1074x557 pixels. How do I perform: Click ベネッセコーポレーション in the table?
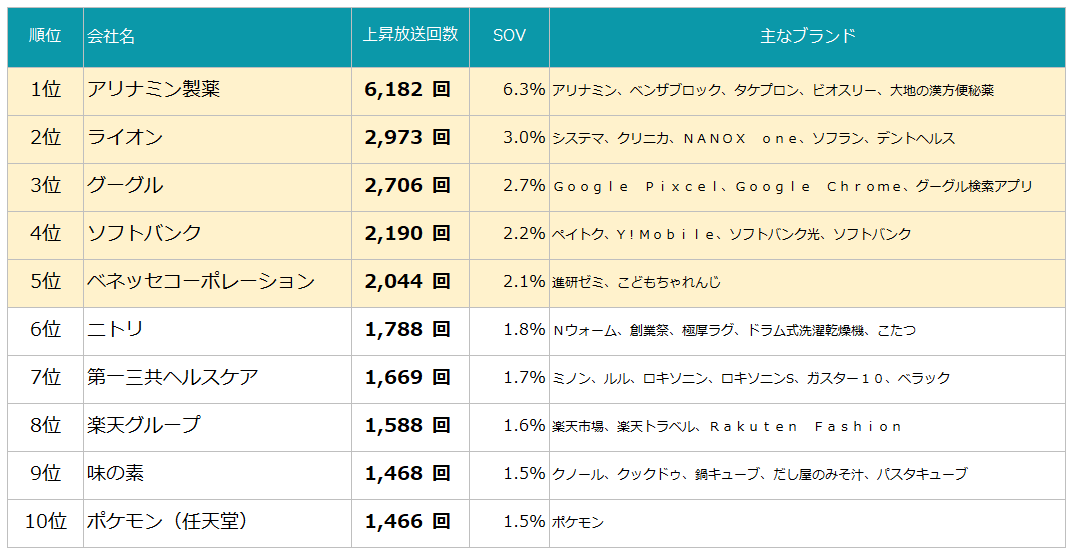[201, 281]
